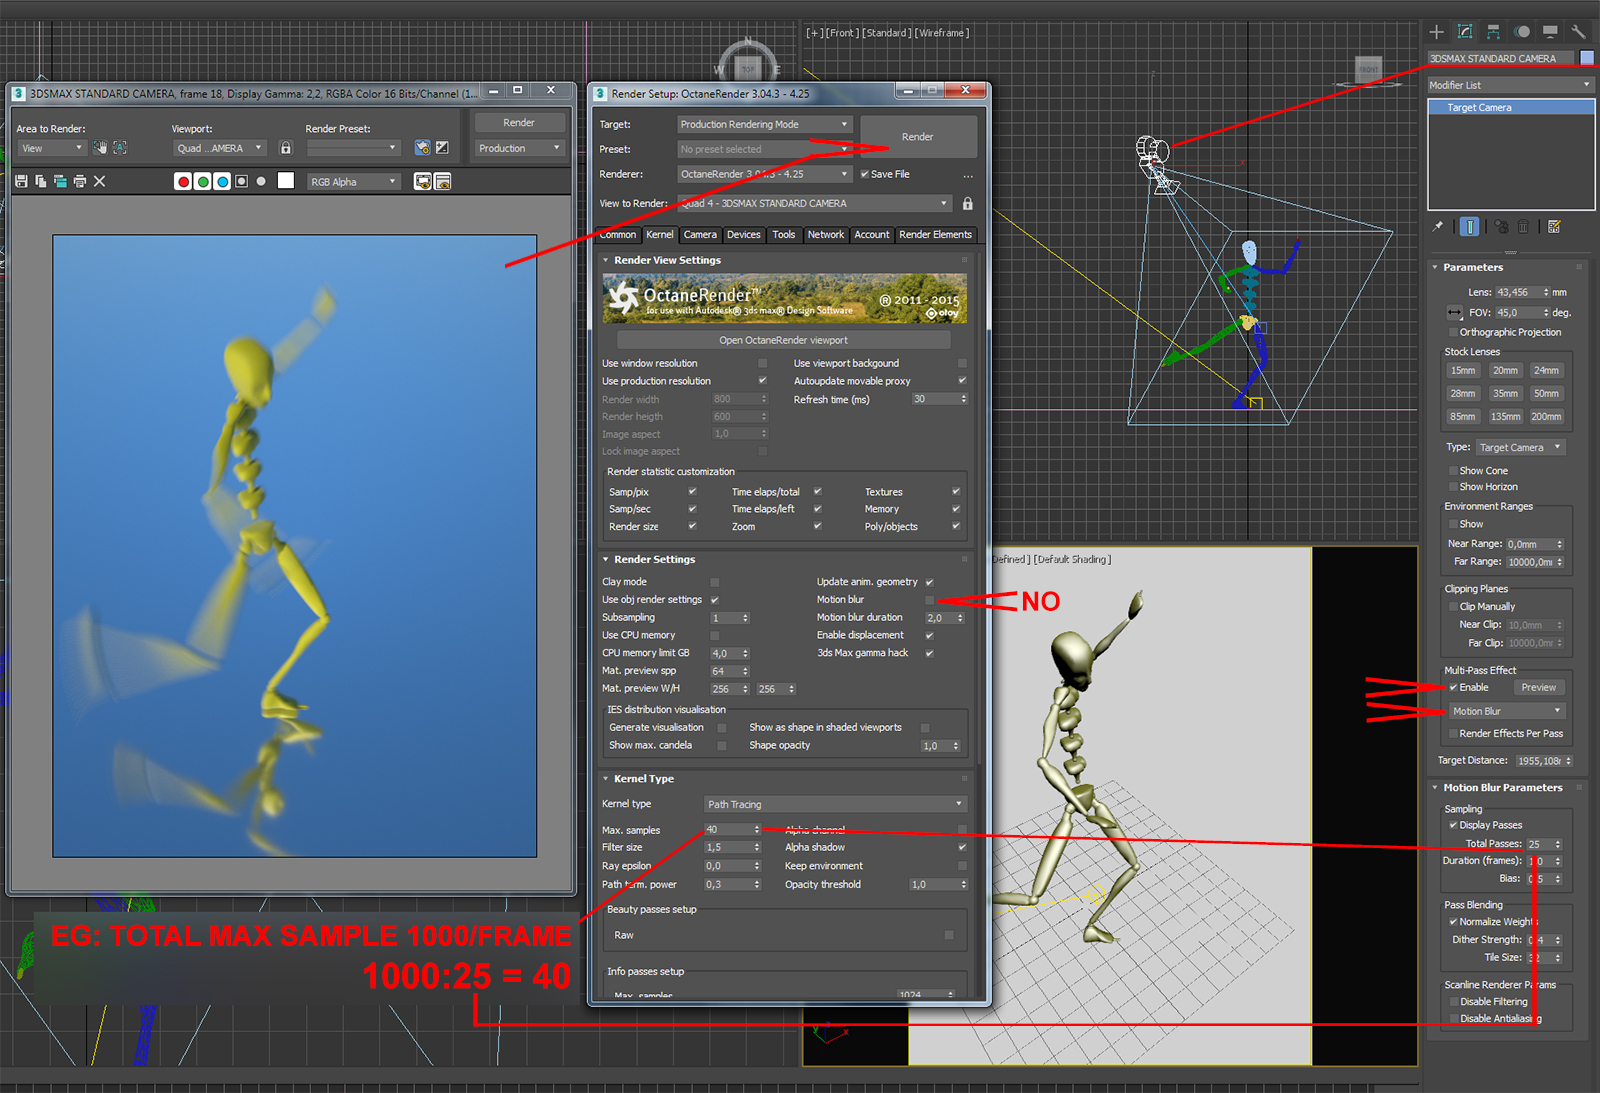
Task: Open the Display command panel
Action: pyautogui.click(x=1550, y=32)
